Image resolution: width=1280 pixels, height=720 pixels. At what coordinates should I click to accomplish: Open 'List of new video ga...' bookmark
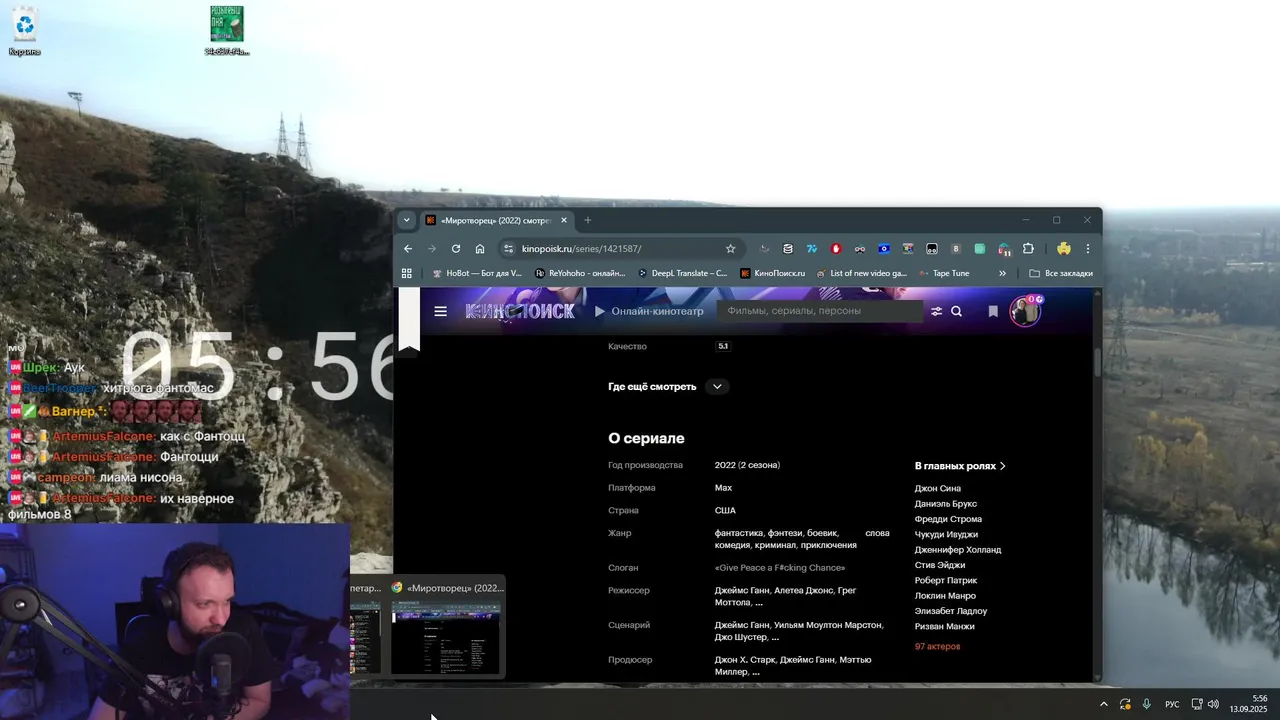point(861,273)
